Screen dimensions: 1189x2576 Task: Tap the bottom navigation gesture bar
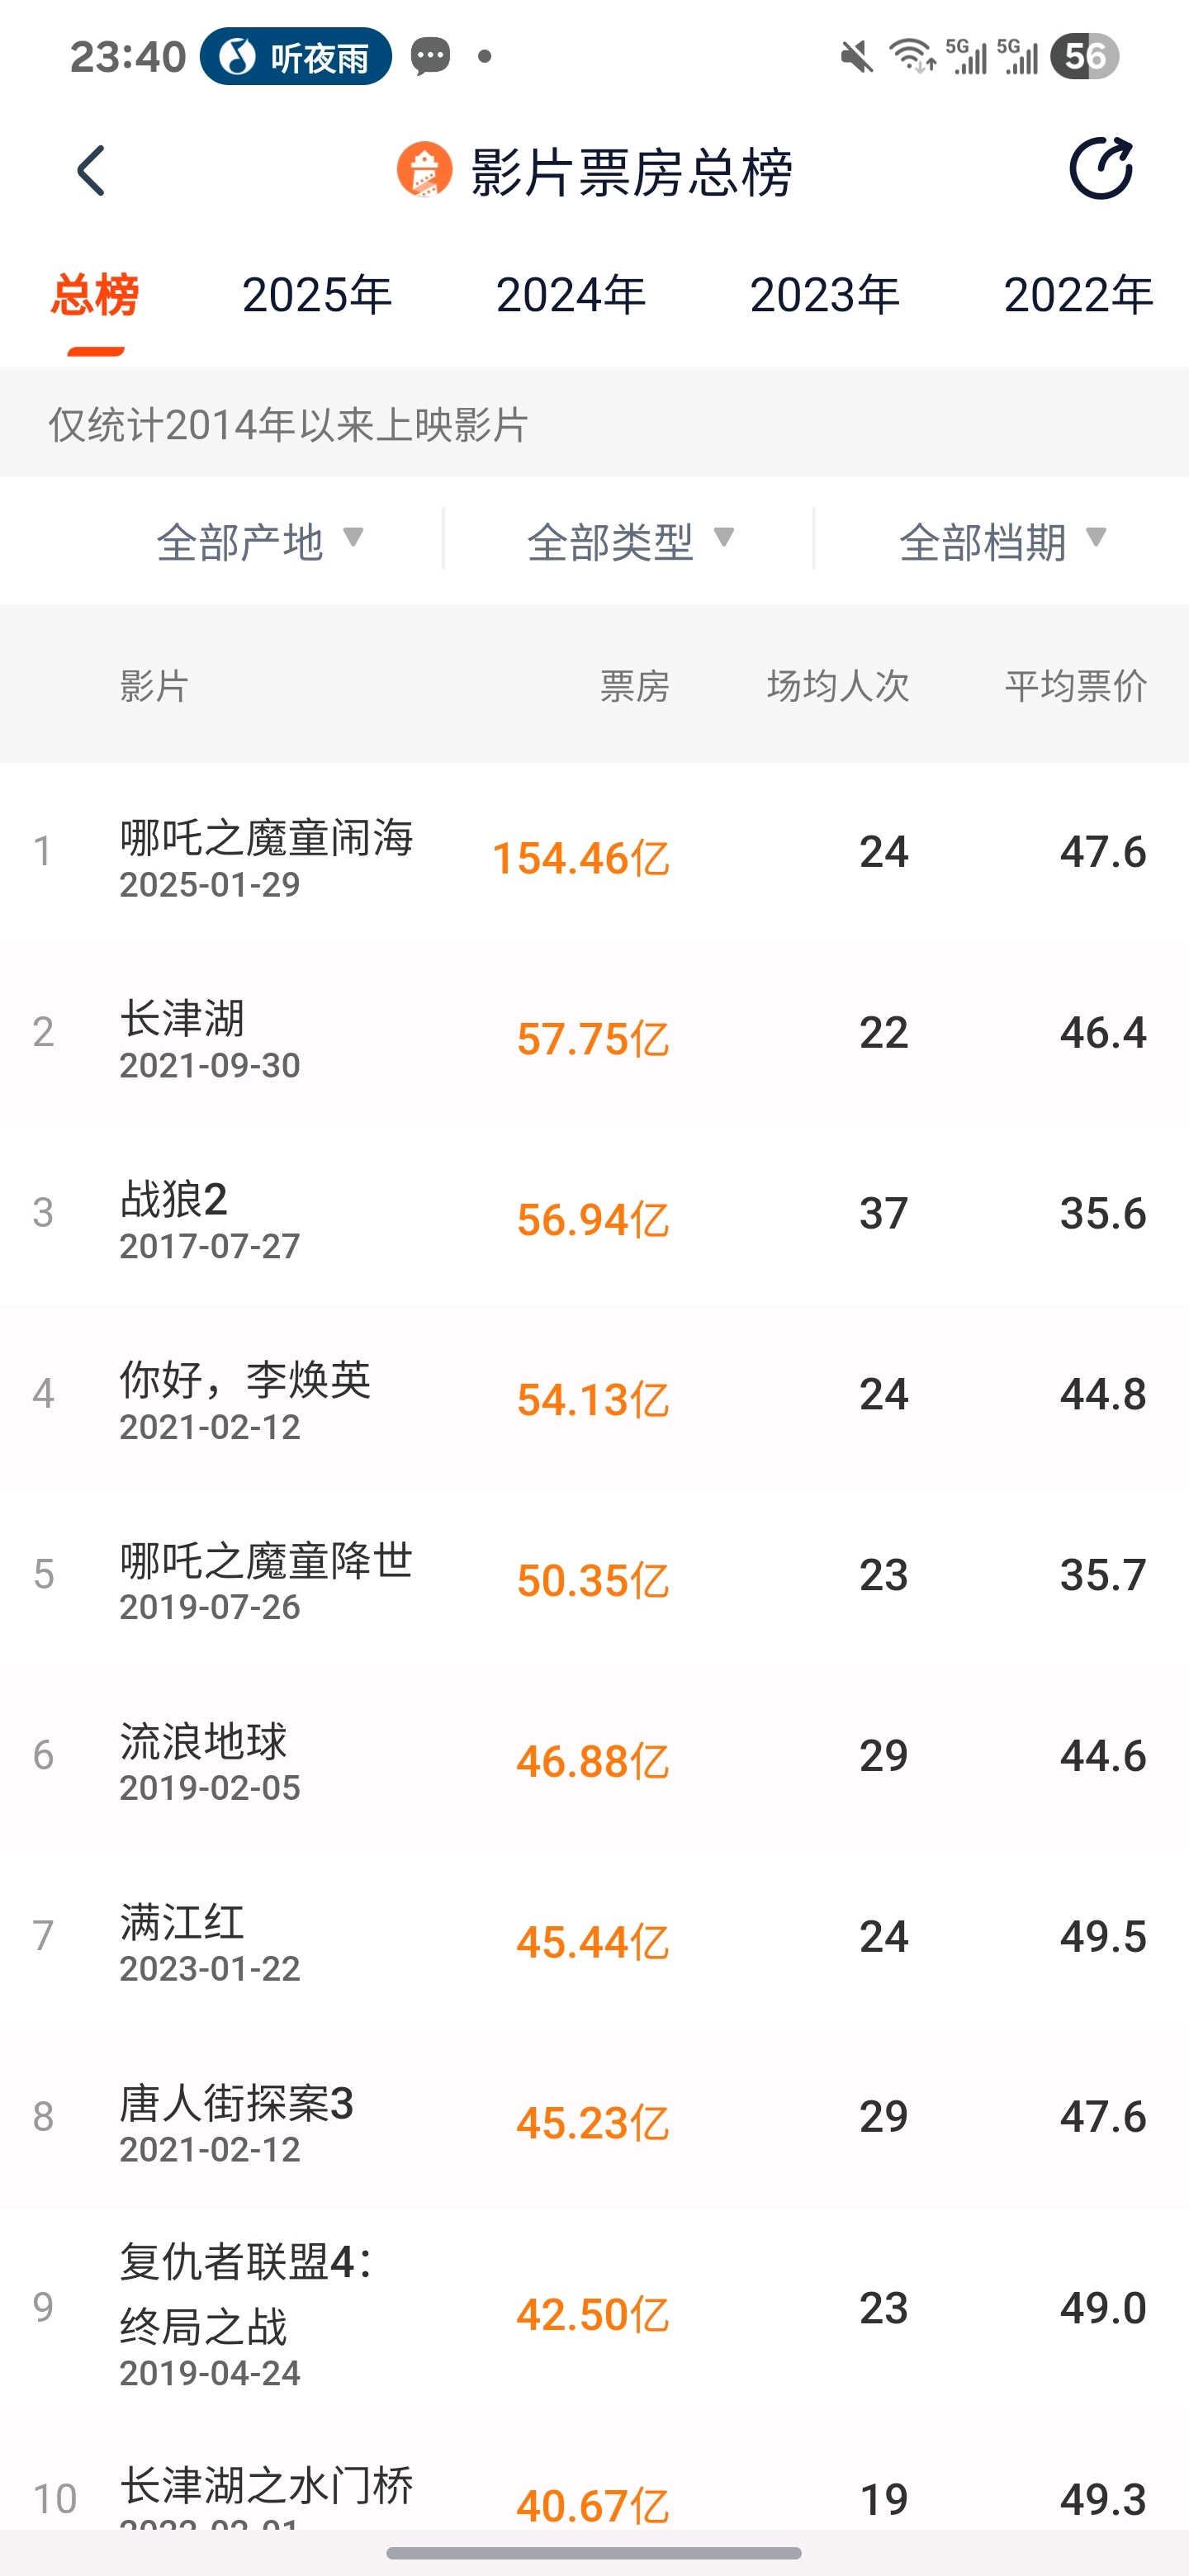click(x=594, y=2552)
